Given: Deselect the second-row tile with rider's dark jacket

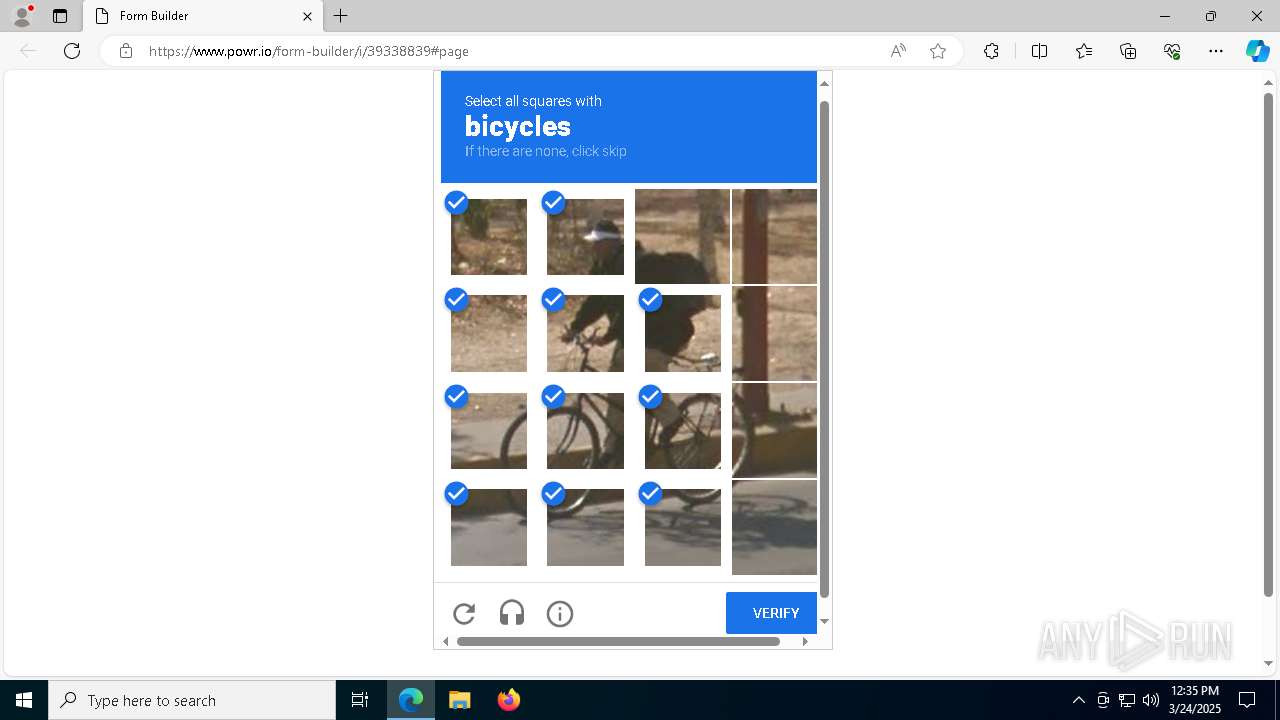Looking at the screenshot, I should 682,333.
